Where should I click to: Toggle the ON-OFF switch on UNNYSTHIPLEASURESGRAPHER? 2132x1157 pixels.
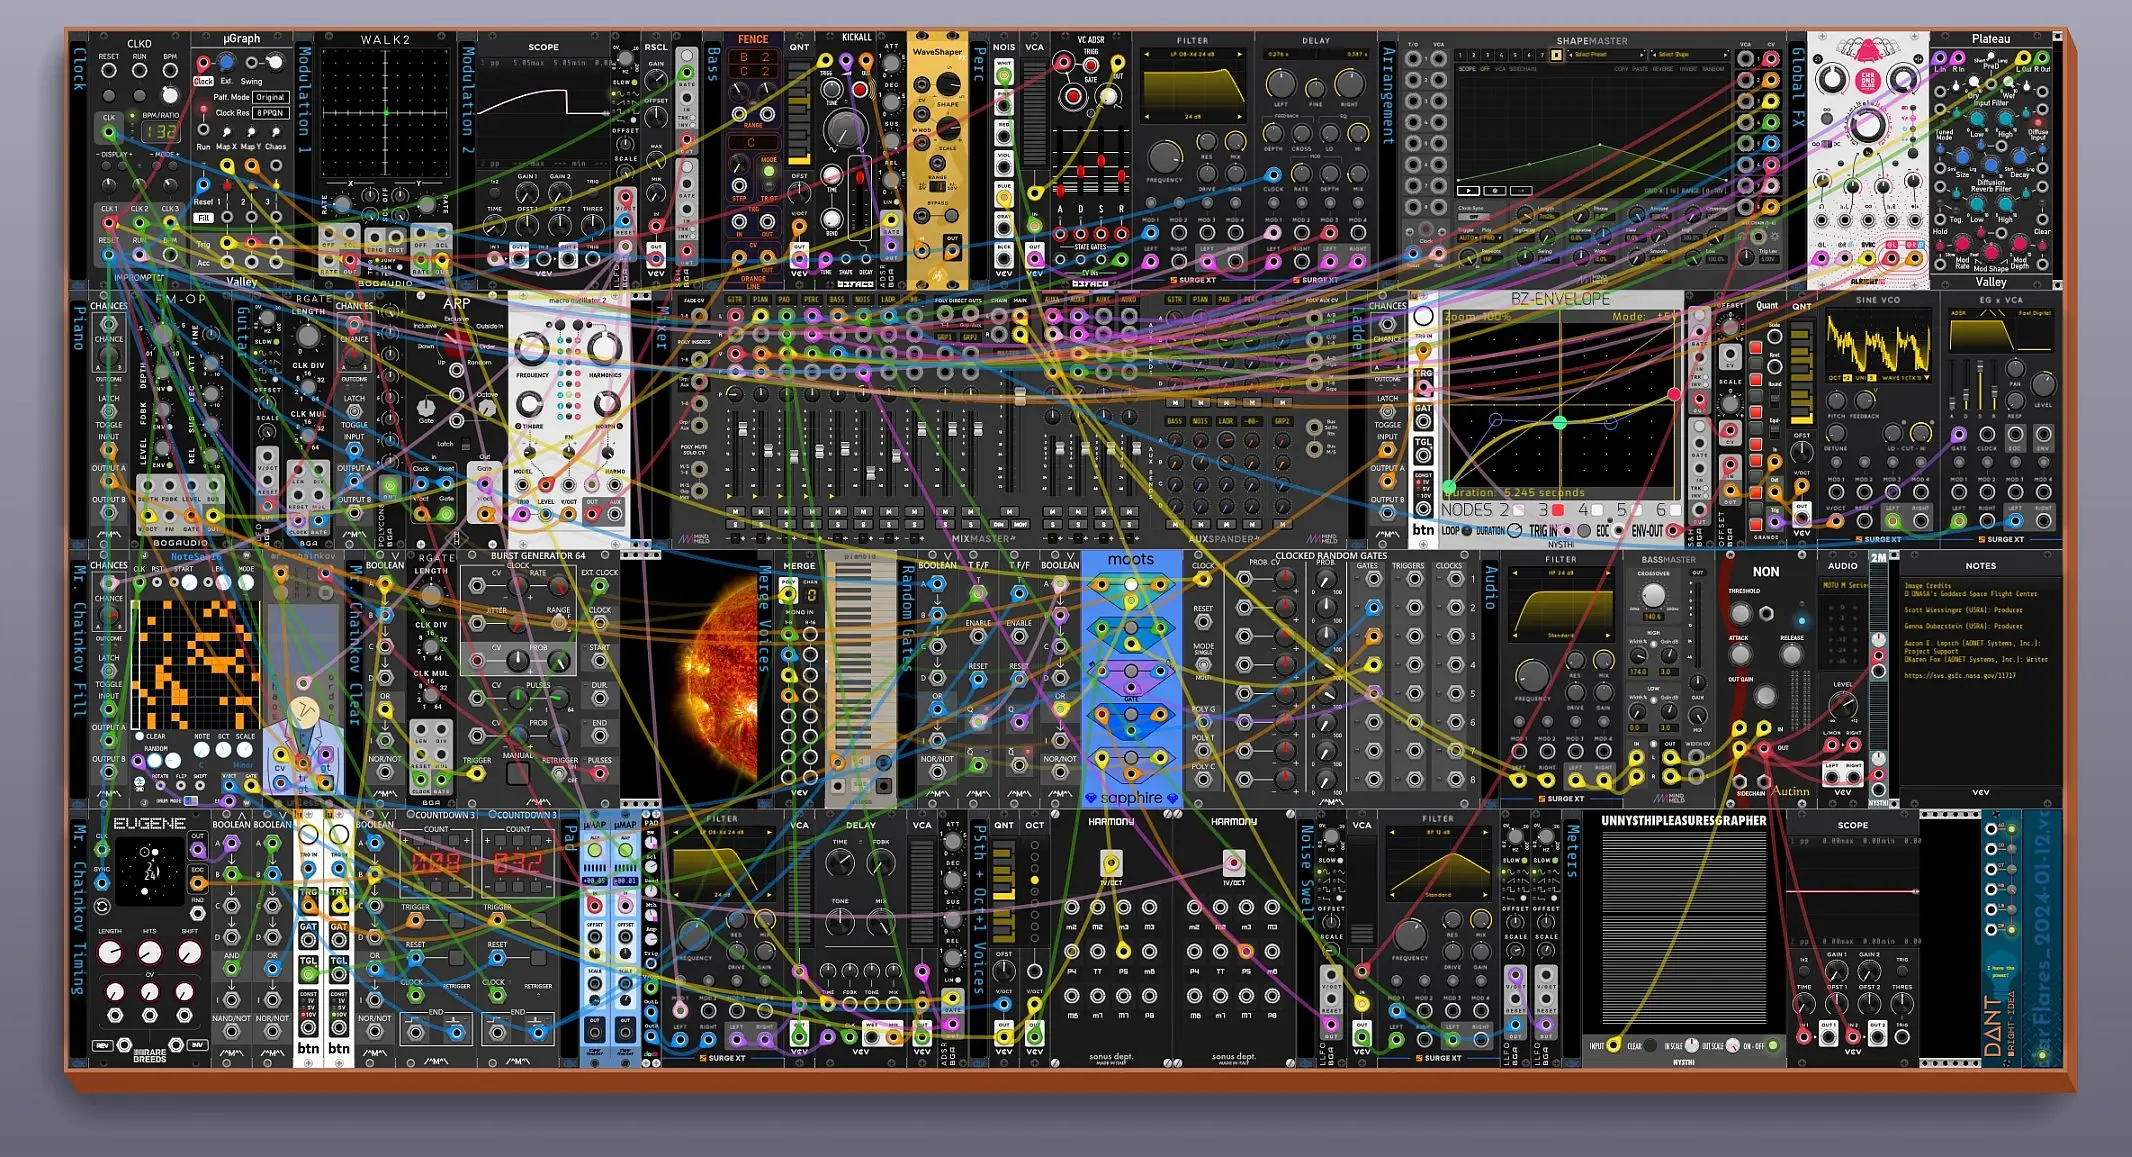click(1773, 1046)
